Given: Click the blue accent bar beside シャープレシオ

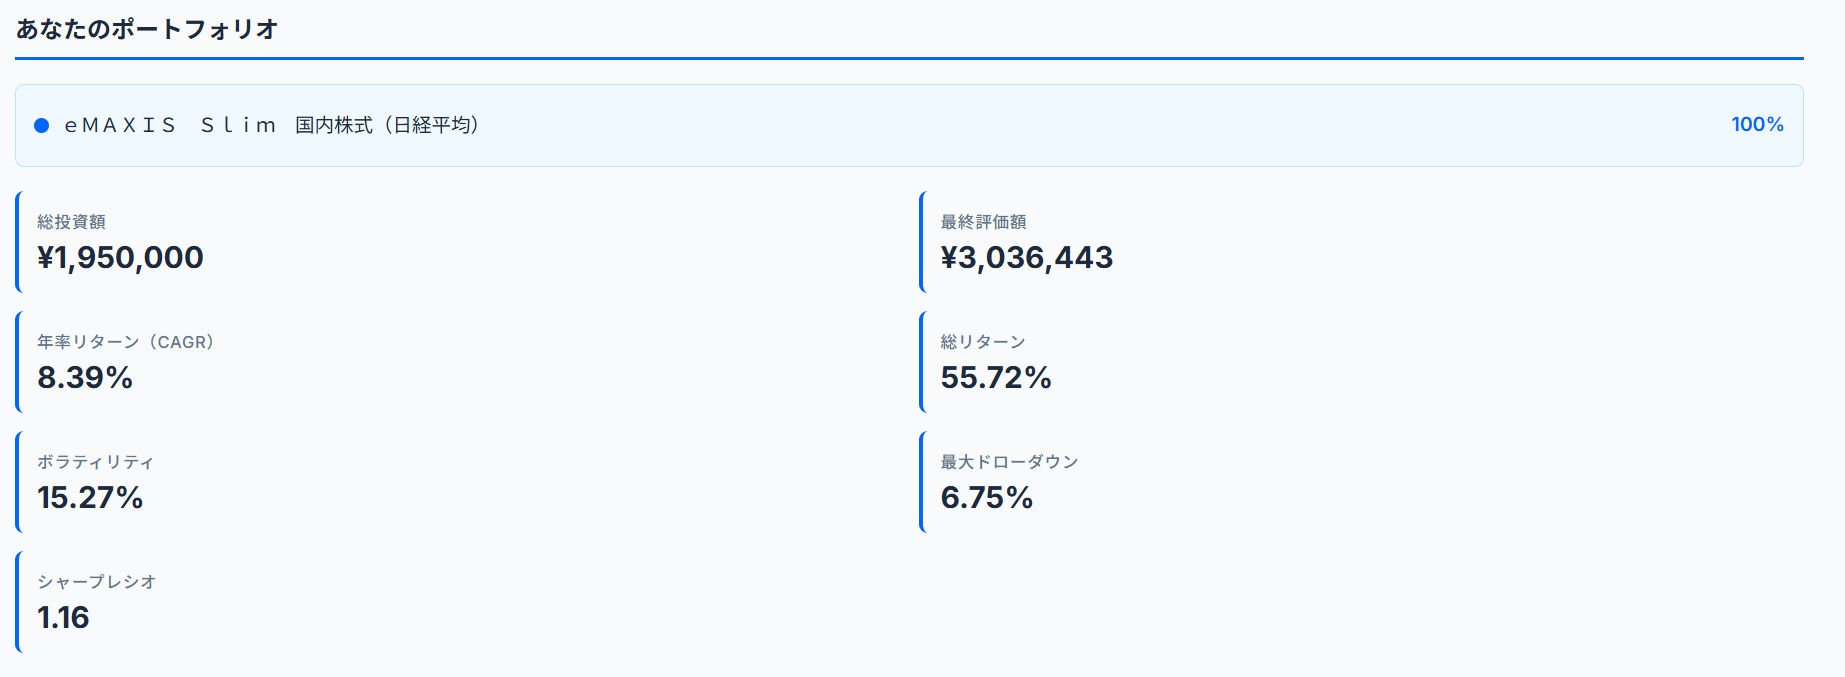Looking at the screenshot, I should [17, 601].
